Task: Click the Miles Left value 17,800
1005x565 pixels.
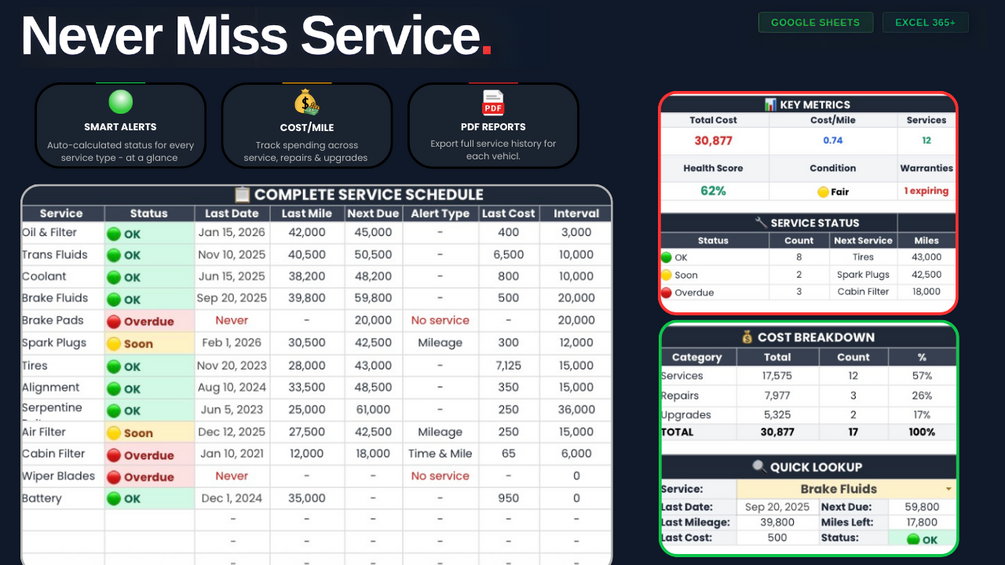Action: pyautogui.click(x=922, y=522)
